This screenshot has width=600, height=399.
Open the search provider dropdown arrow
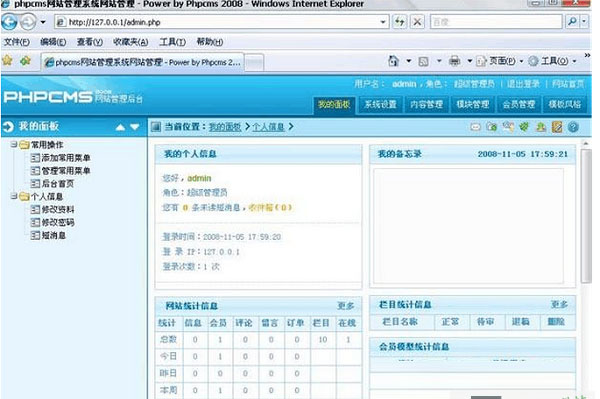[x=584, y=22]
